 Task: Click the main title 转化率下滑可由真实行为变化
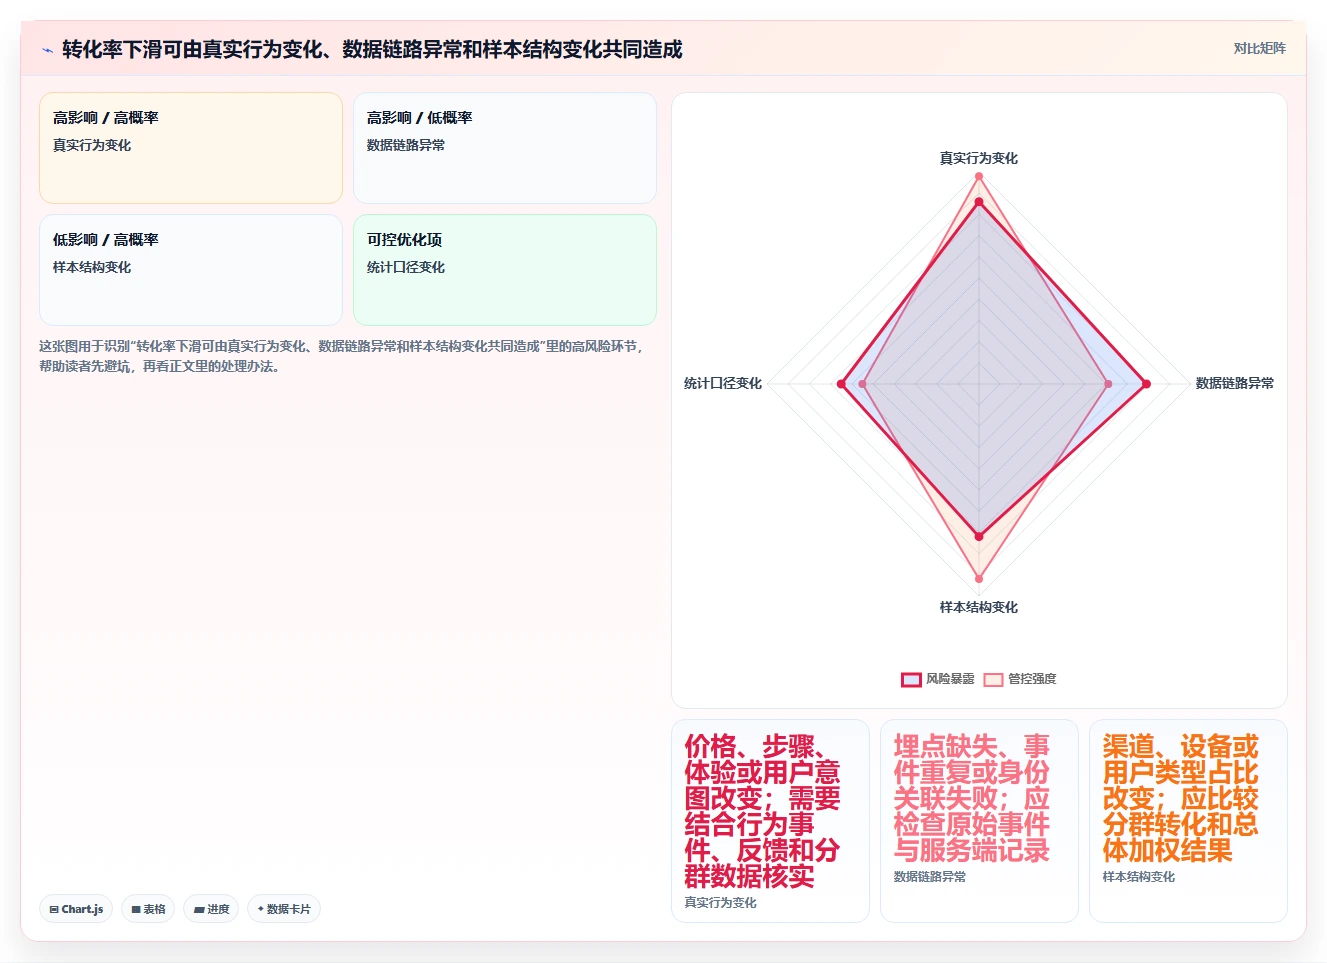coord(372,49)
